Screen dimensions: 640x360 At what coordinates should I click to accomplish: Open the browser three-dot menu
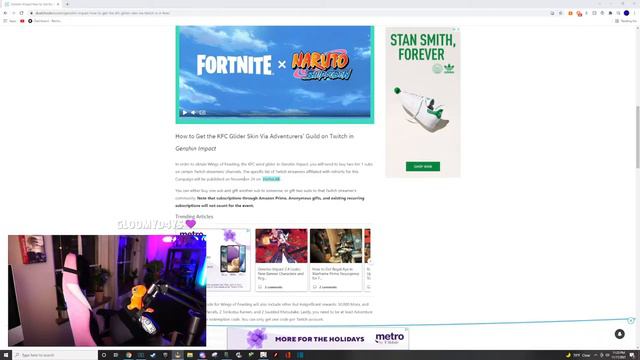(635, 13)
